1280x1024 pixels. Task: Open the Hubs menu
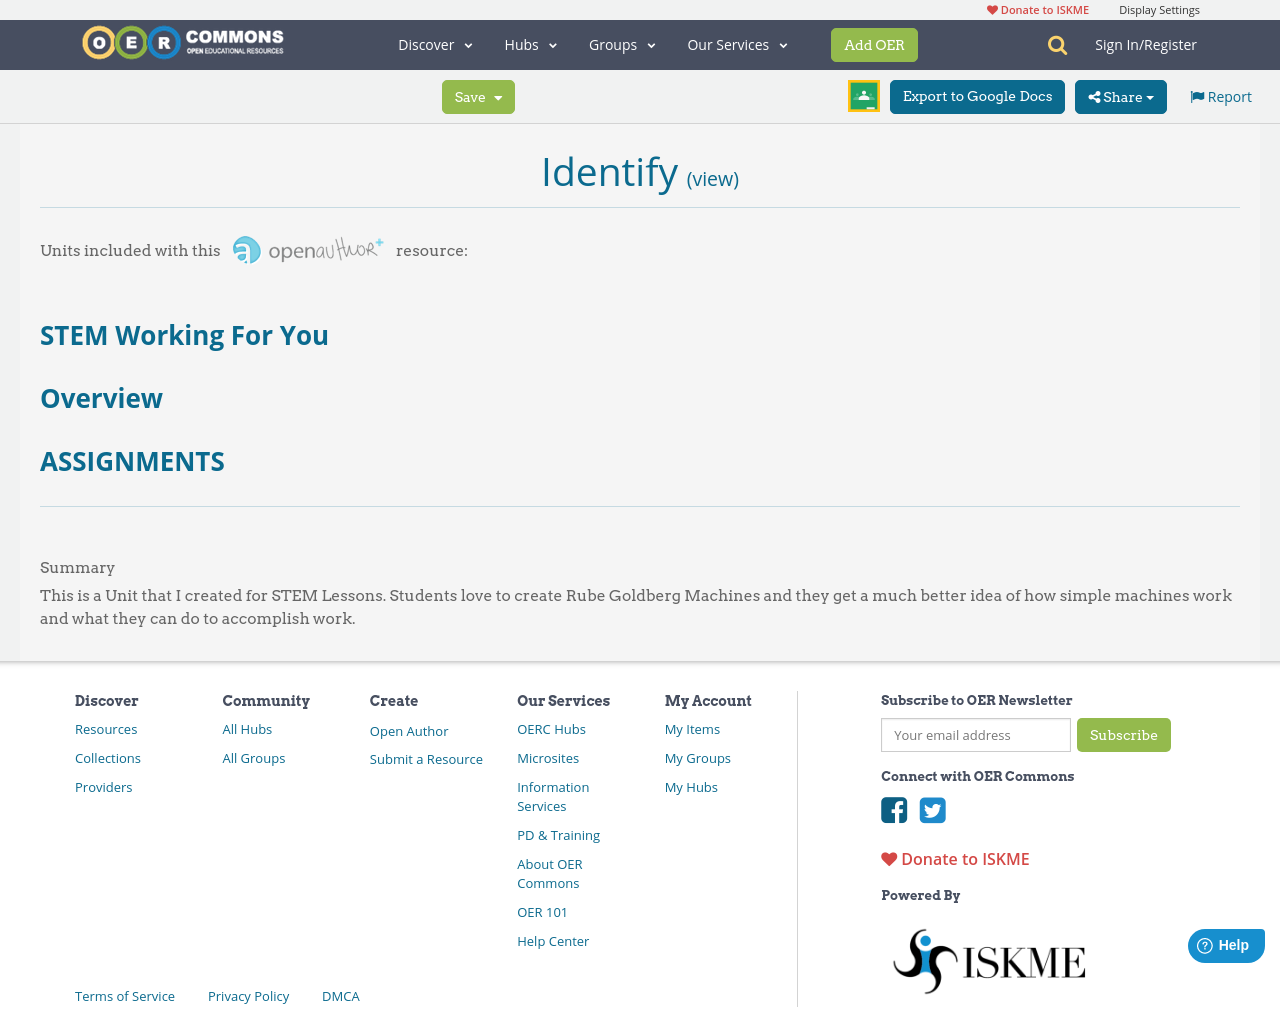point(530,43)
